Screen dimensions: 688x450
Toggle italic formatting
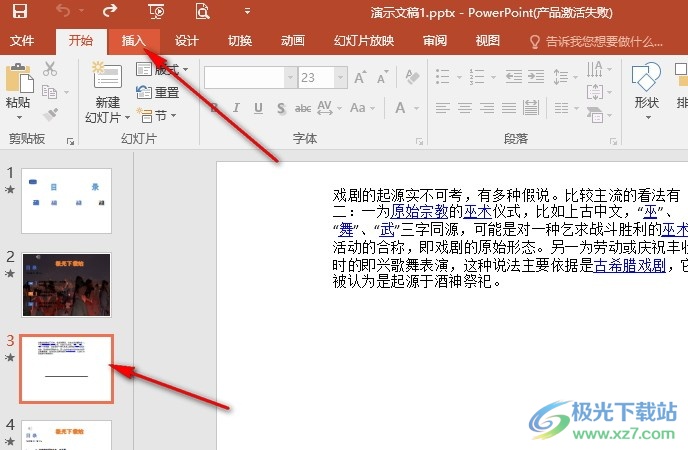click(236, 107)
